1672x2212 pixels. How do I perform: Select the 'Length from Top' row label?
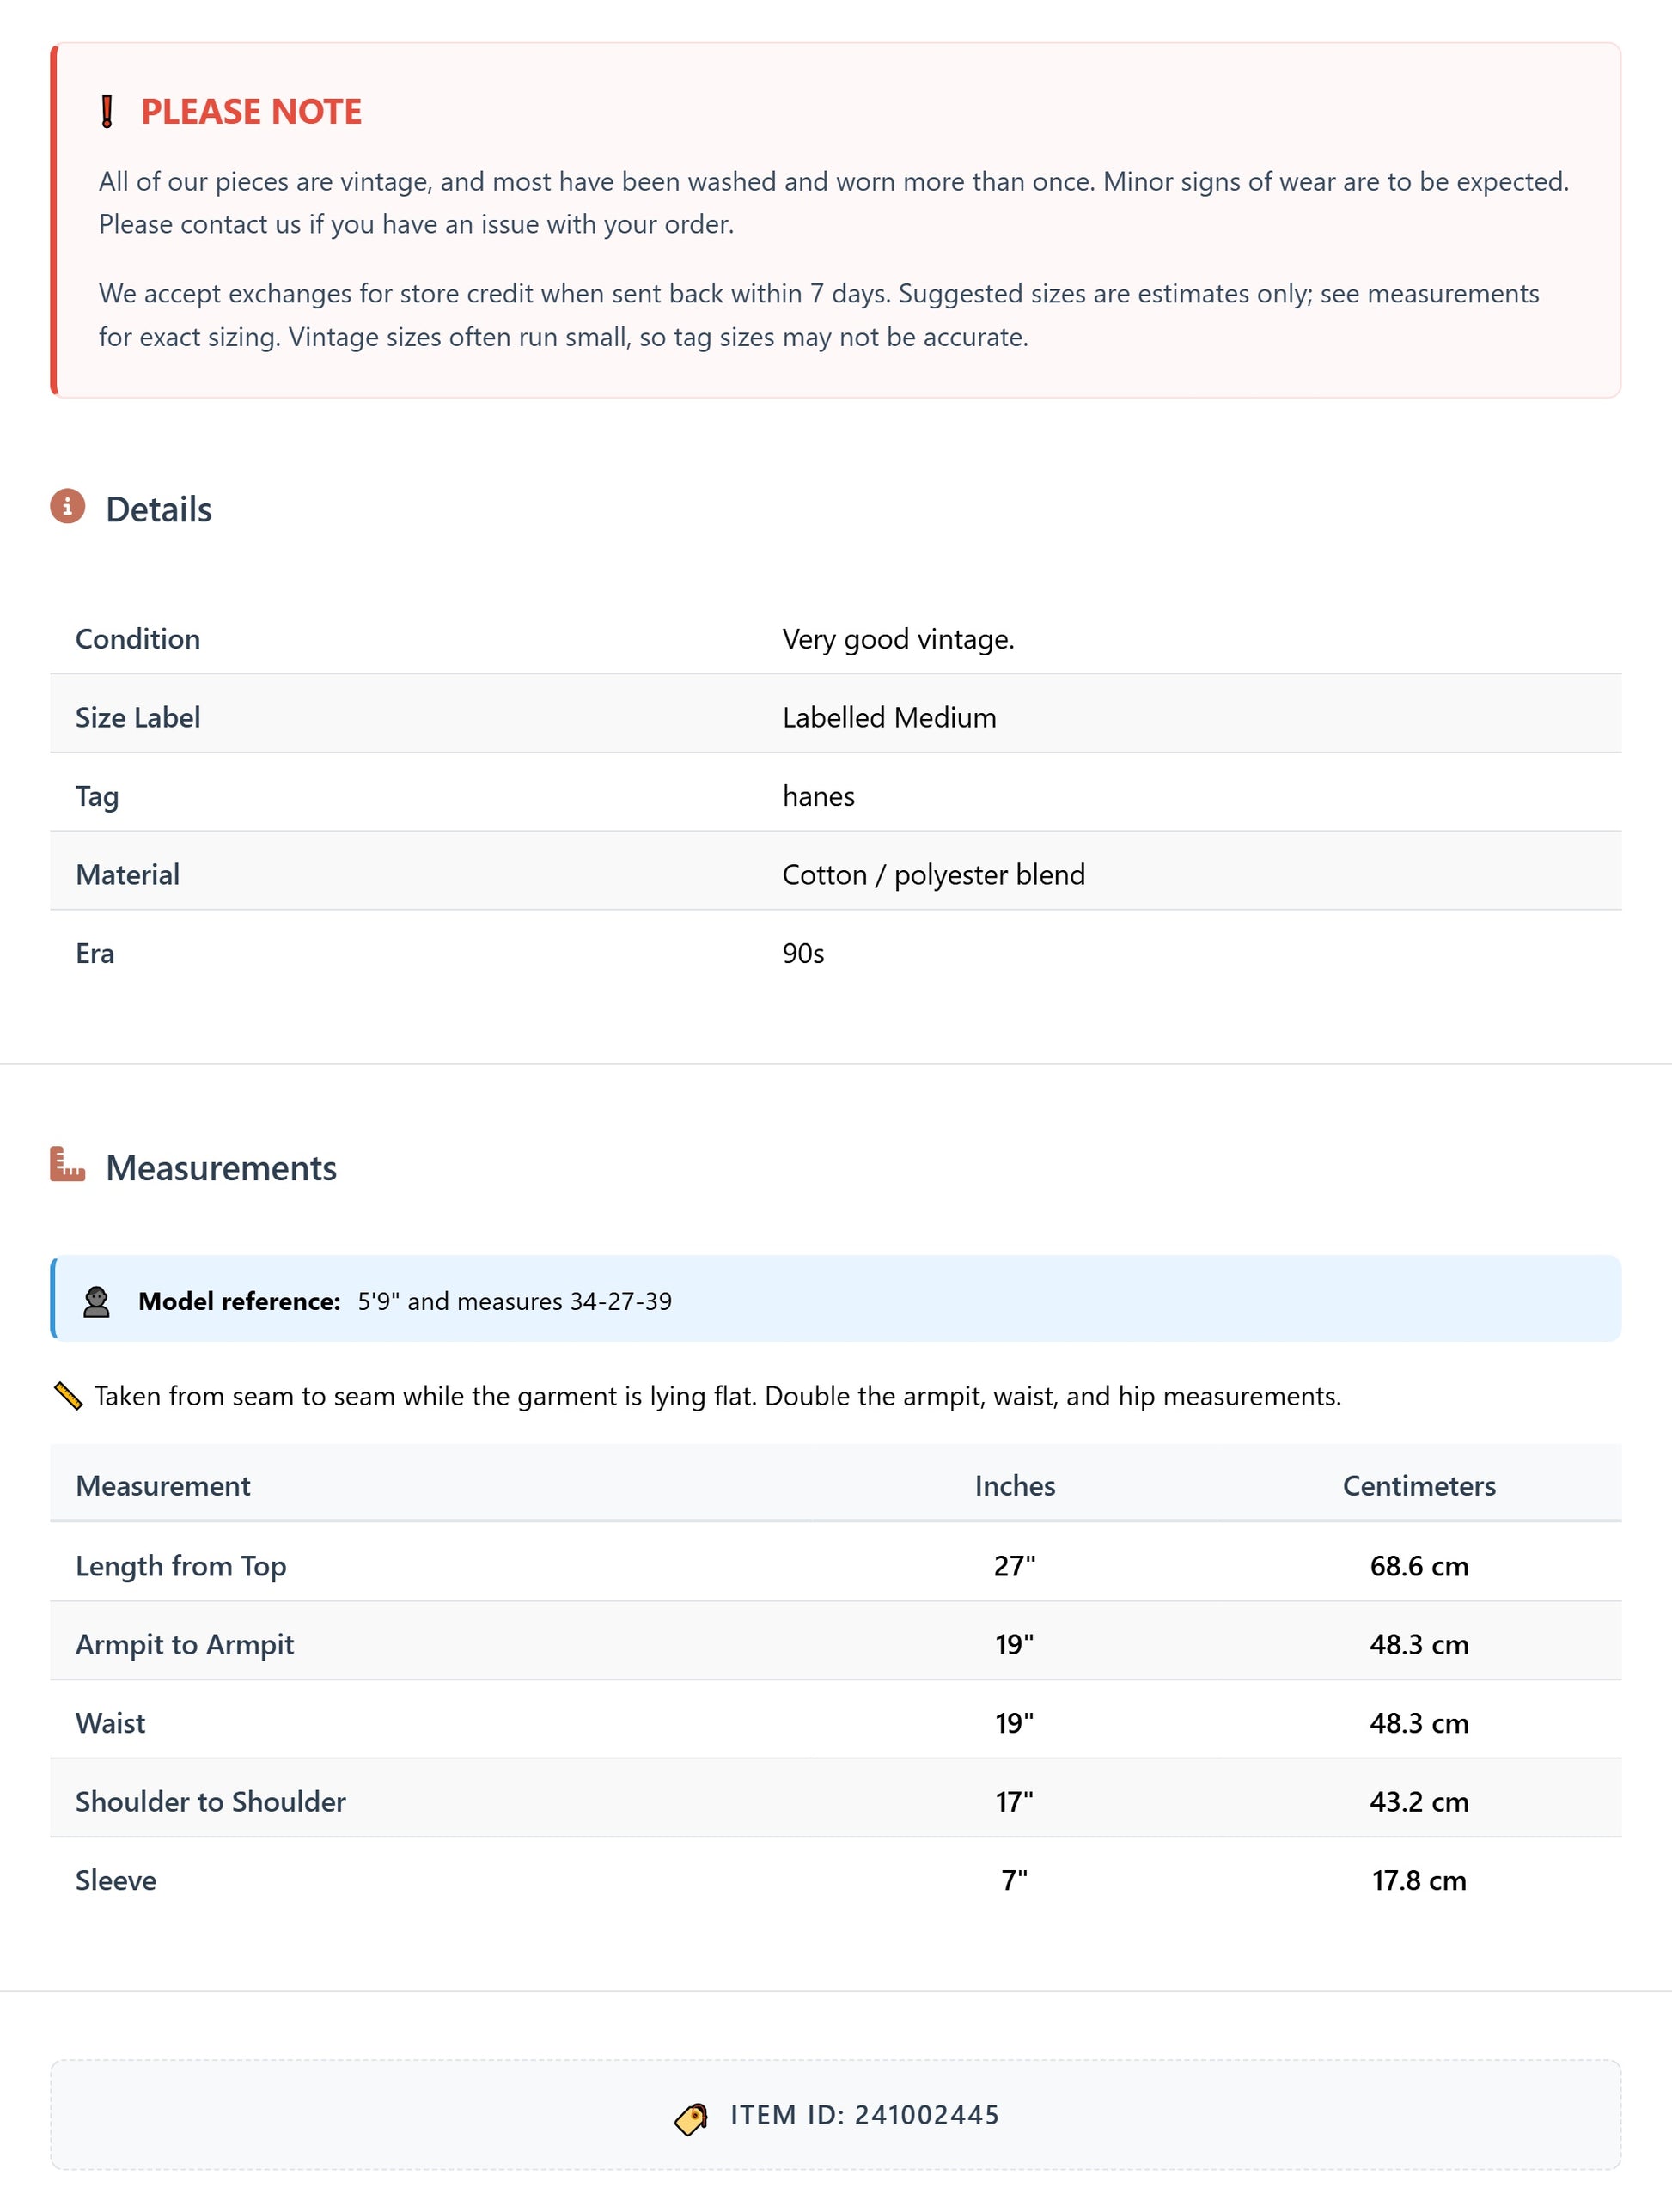(181, 1566)
